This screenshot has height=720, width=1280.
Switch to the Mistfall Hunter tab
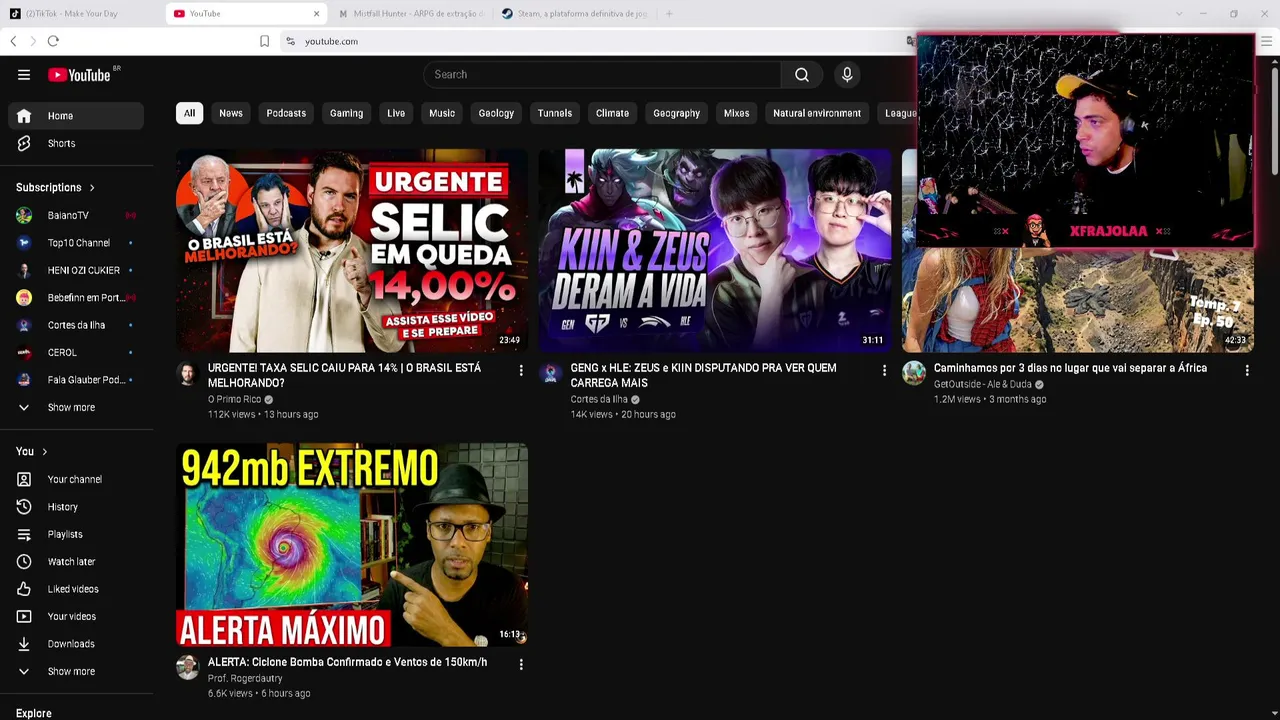(410, 14)
